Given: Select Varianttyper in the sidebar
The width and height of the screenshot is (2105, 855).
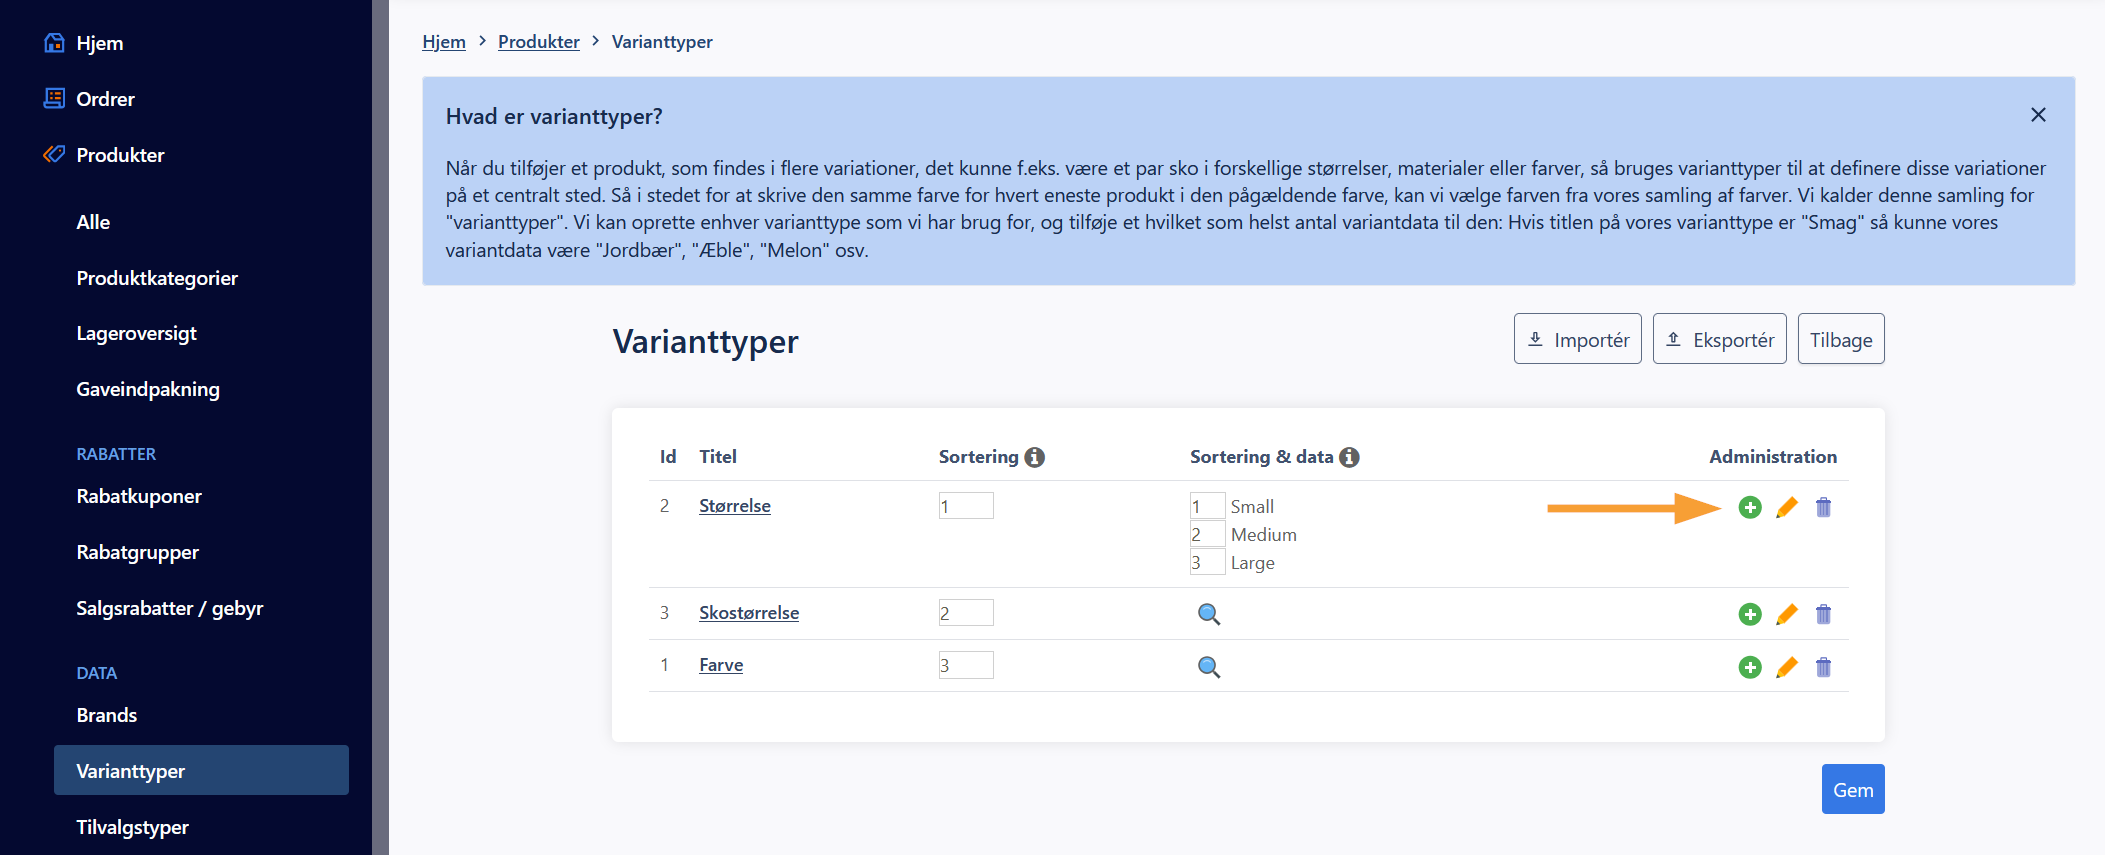Looking at the screenshot, I should (201, 770).
